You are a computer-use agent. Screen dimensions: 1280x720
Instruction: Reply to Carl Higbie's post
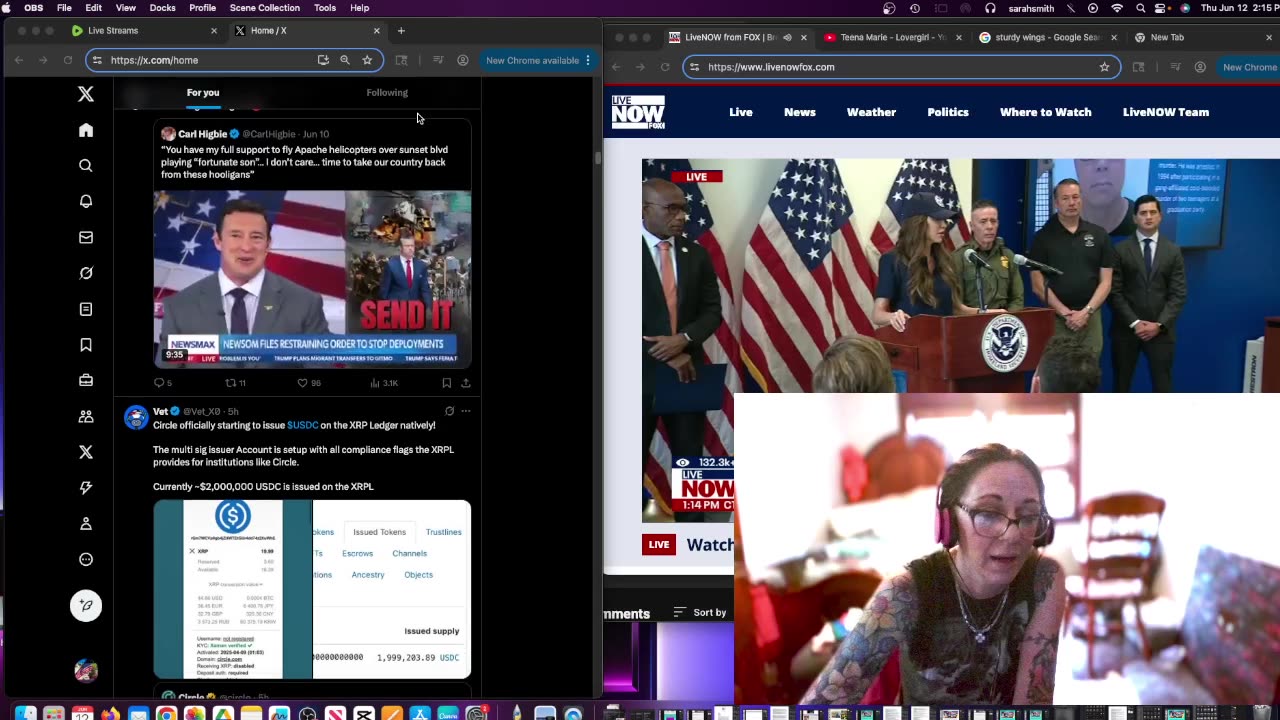click(159, 383)
